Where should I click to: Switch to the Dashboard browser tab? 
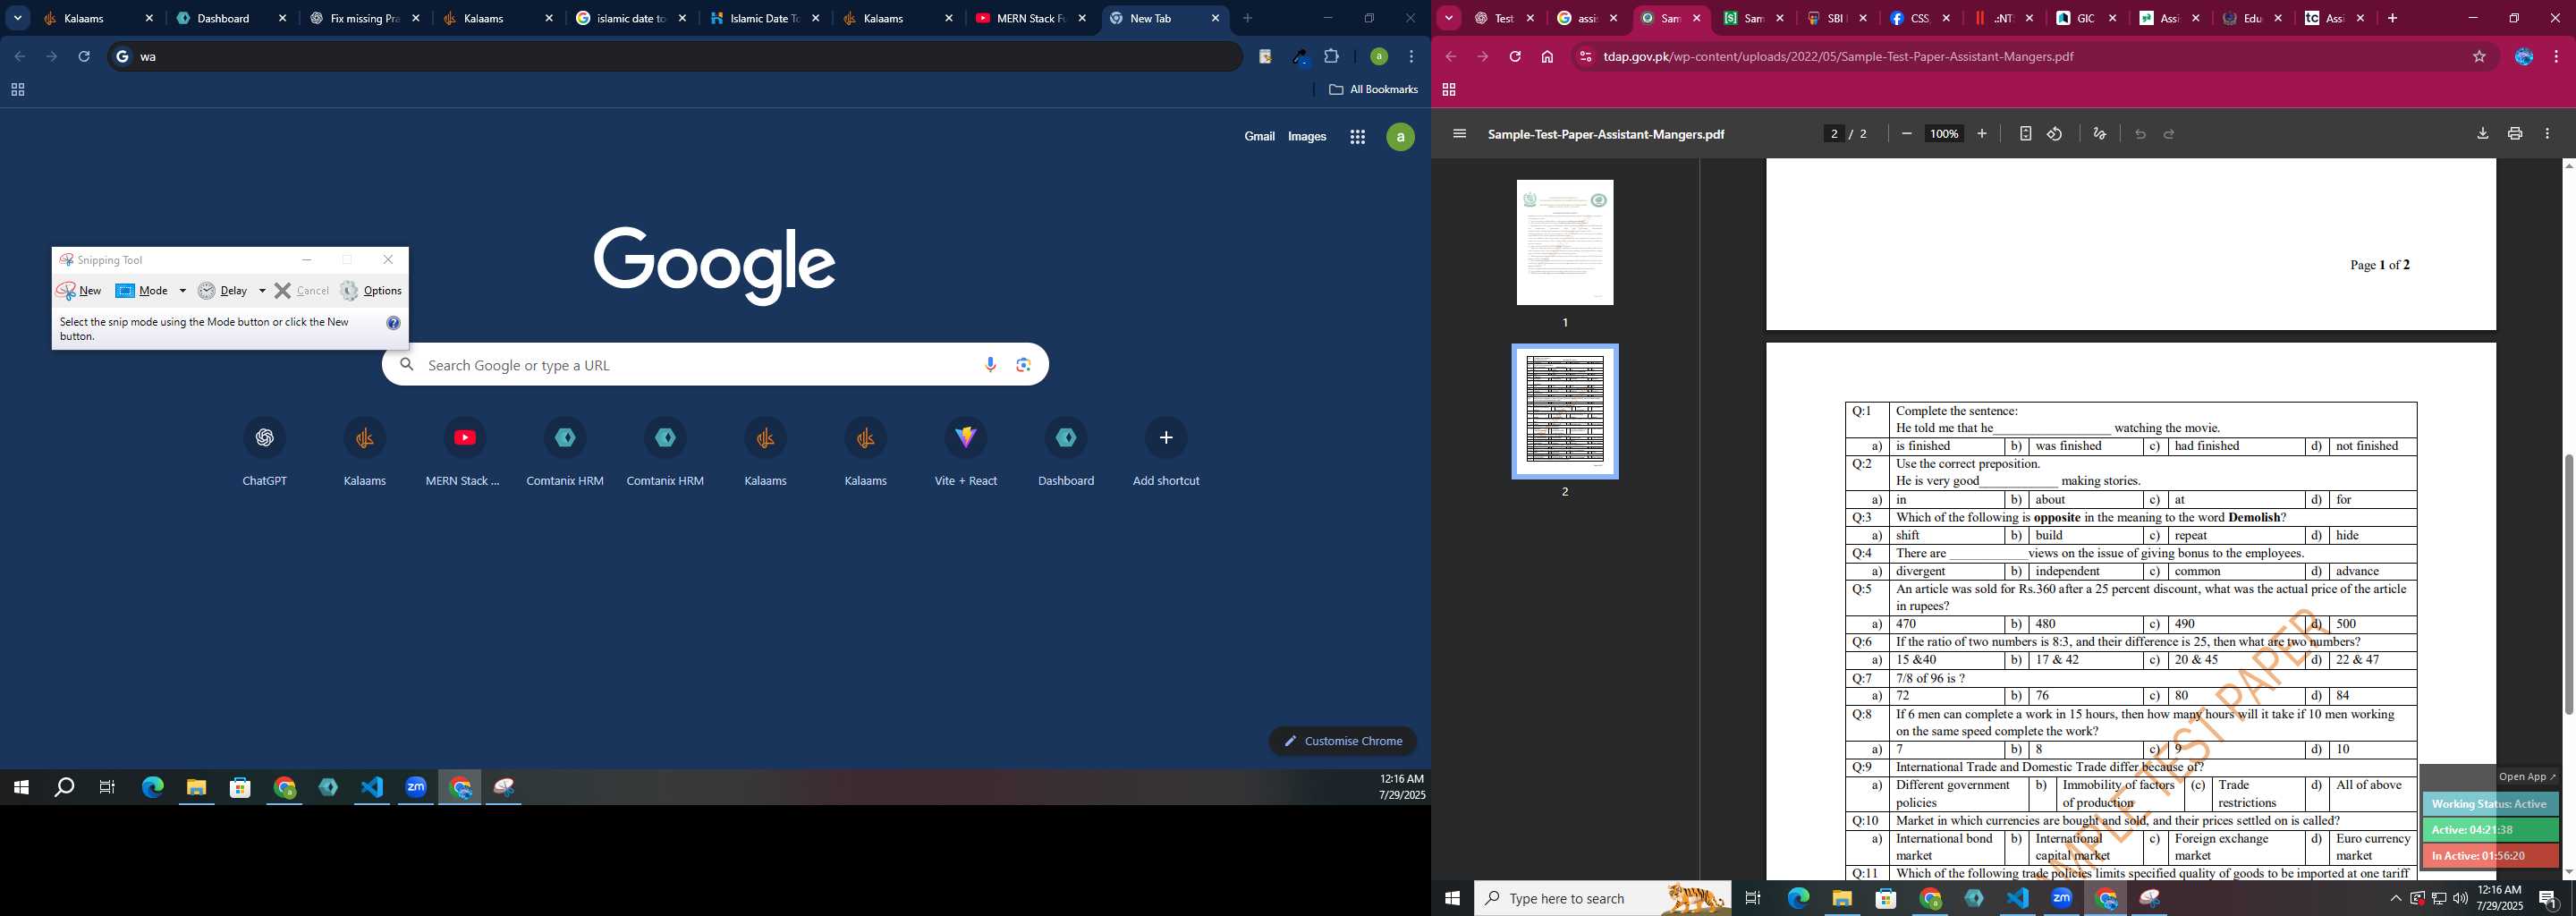[230, 18]
